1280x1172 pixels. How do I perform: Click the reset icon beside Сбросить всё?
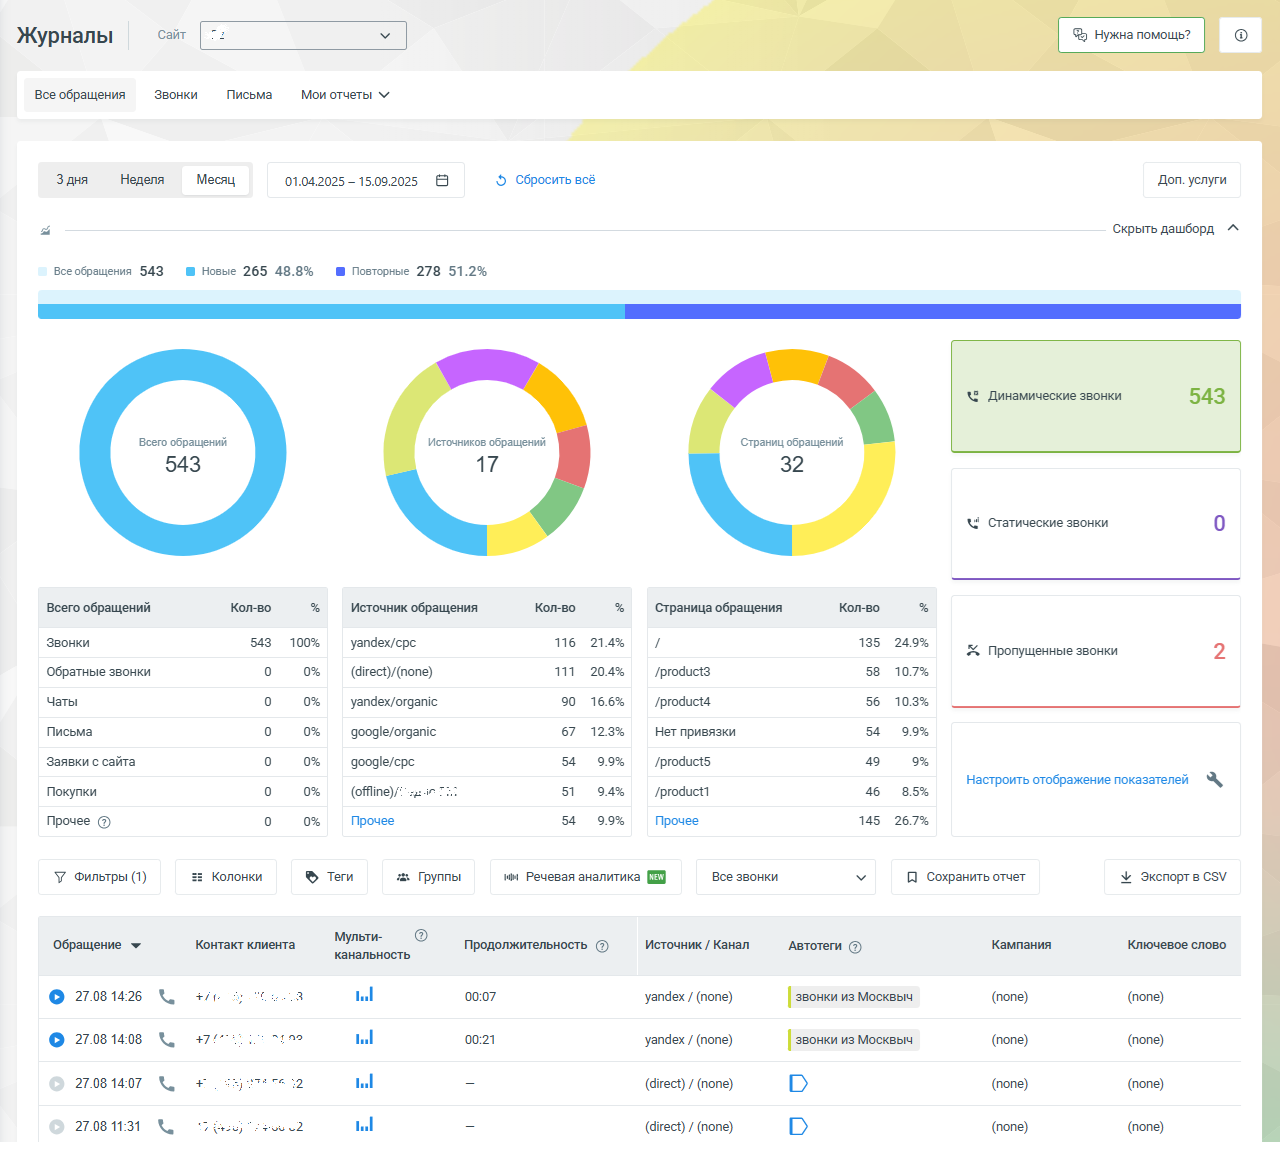tap(501, 181)
